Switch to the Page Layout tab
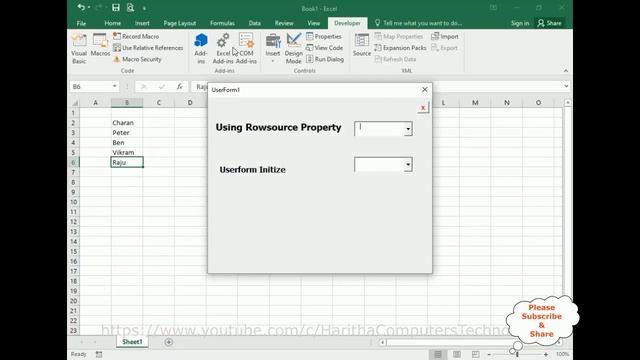This screenshot has height=360, width=640. pyautogui.click(x=180, y=23)
